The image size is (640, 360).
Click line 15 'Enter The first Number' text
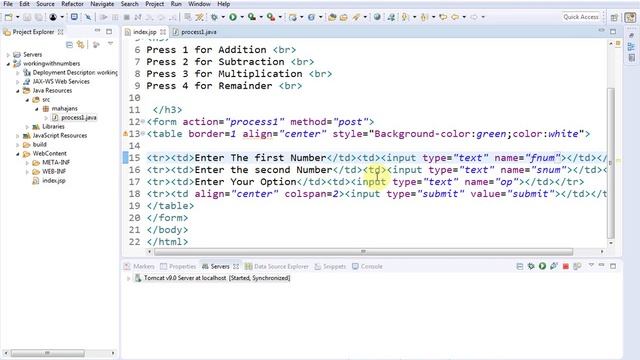coord(260,158)
